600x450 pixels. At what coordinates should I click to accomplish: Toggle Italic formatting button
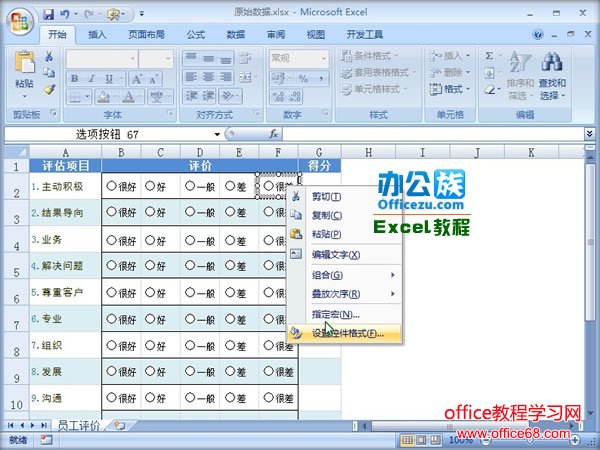coord(91,79)
